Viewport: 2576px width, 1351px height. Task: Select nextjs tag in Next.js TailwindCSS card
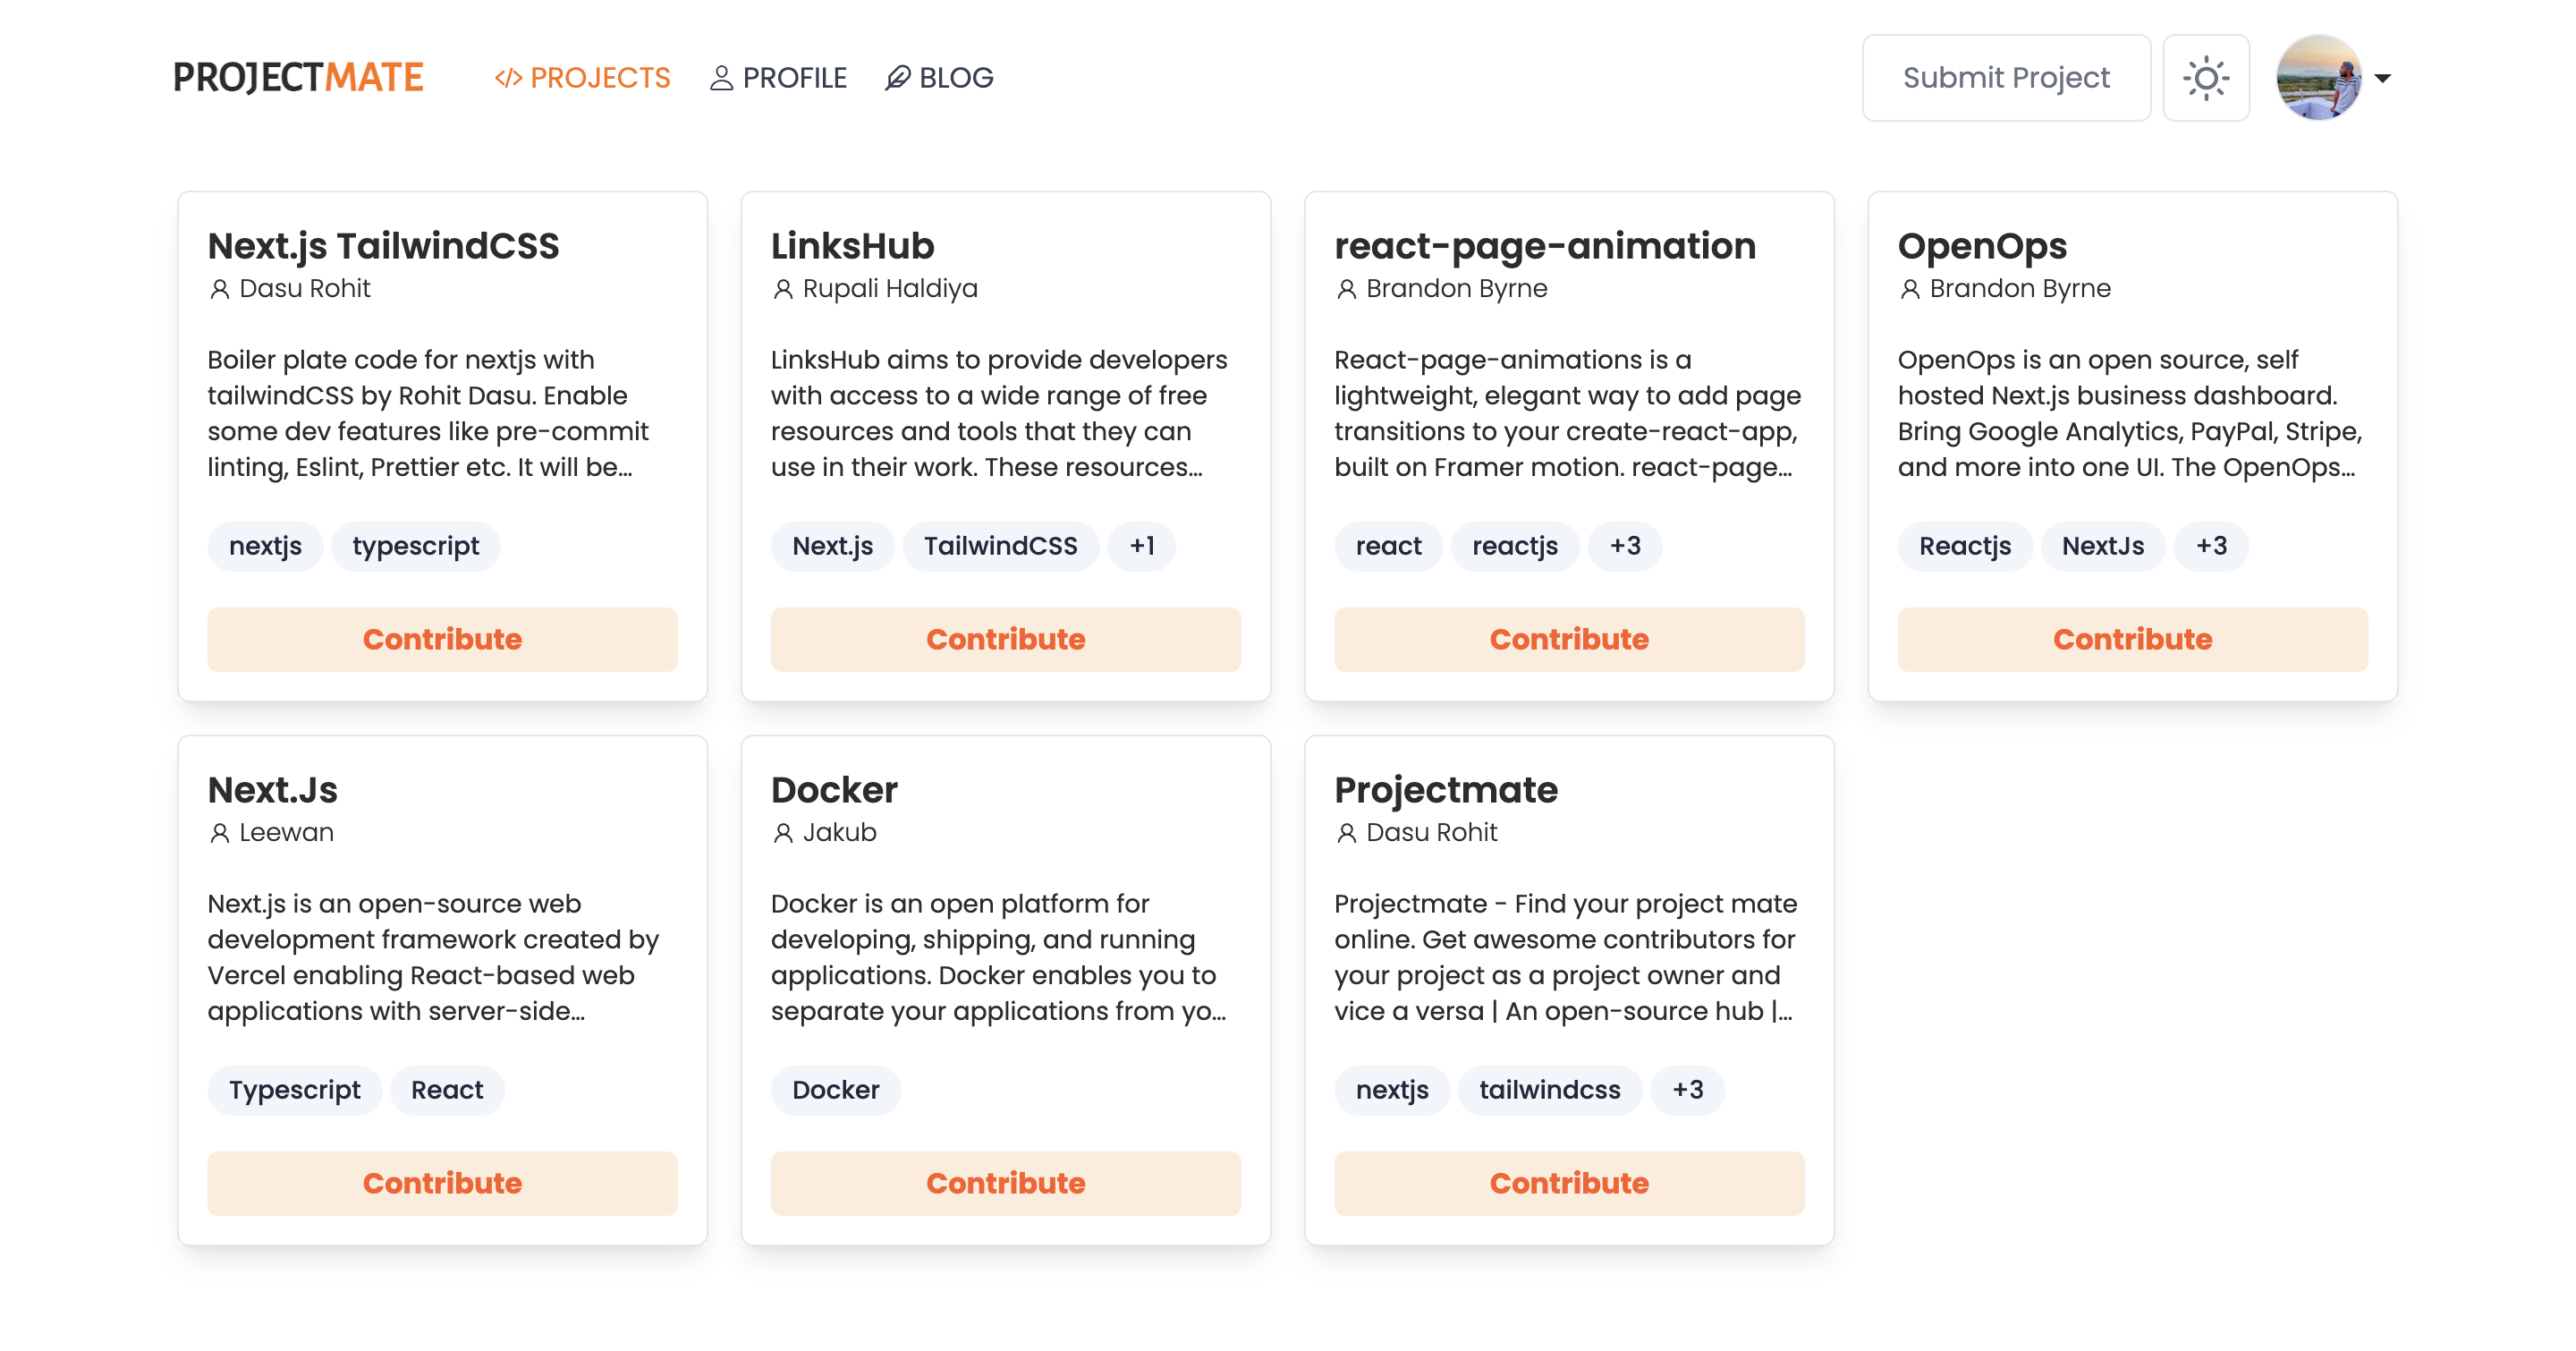click(x=265, y=546)
